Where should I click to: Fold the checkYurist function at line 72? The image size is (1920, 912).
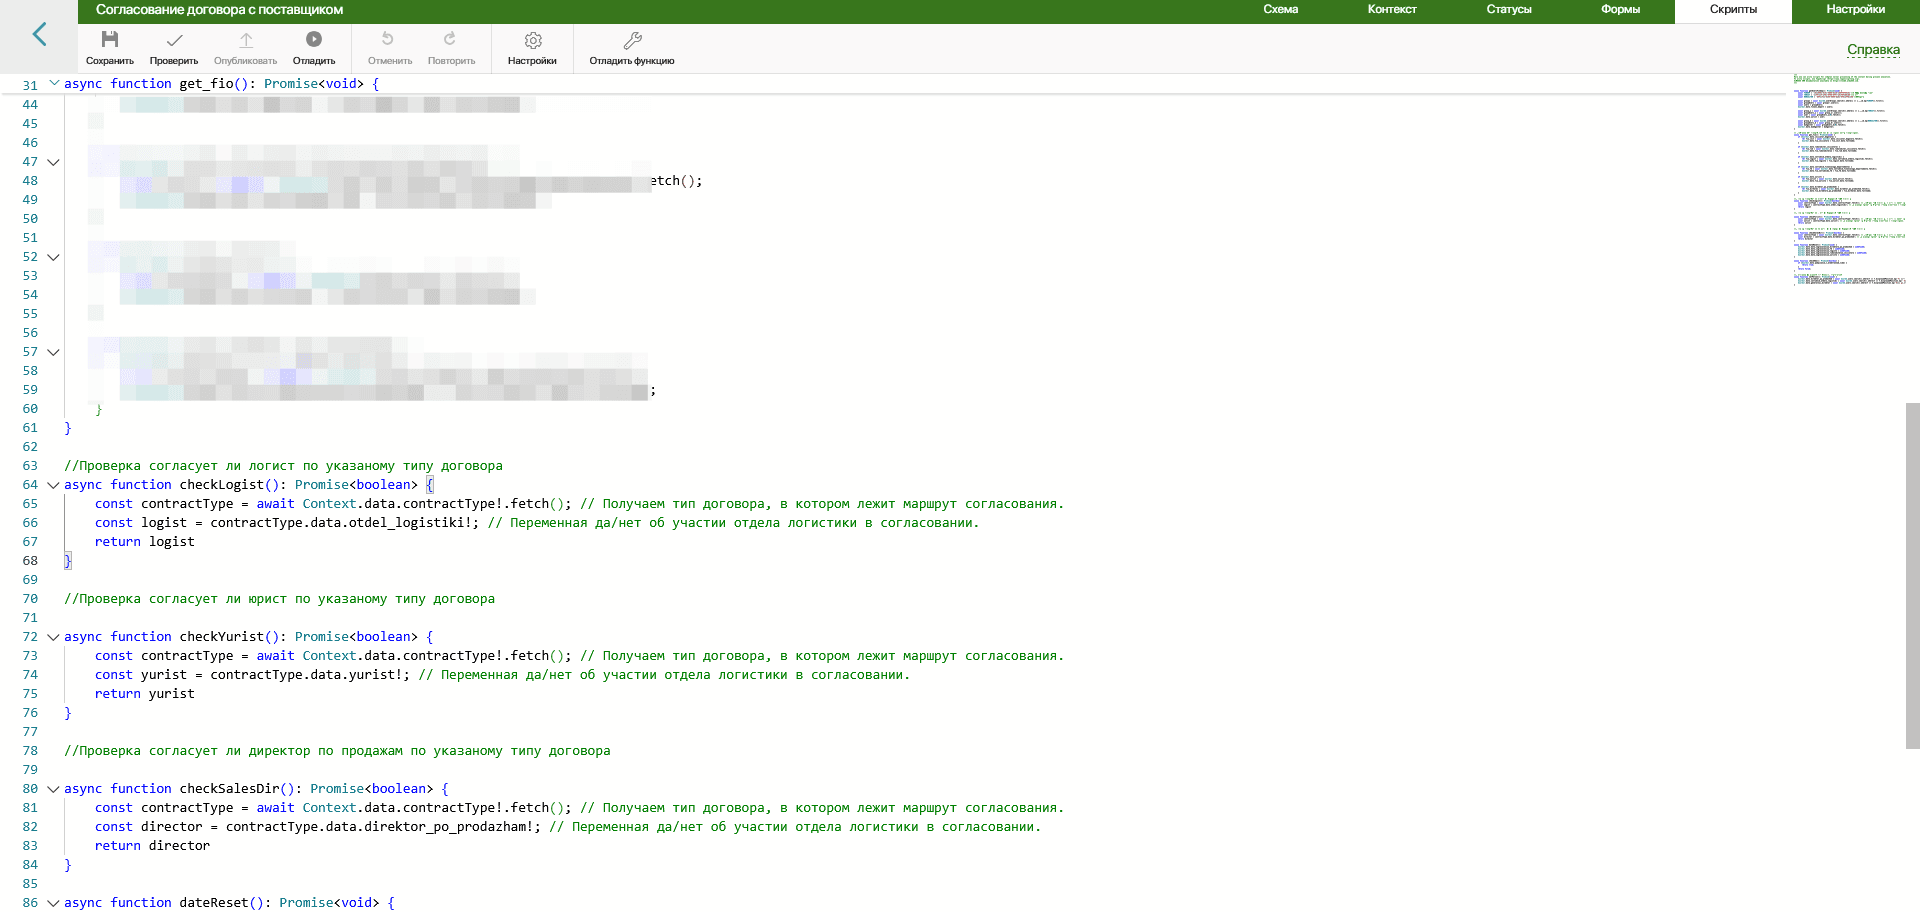click(54, 637)
